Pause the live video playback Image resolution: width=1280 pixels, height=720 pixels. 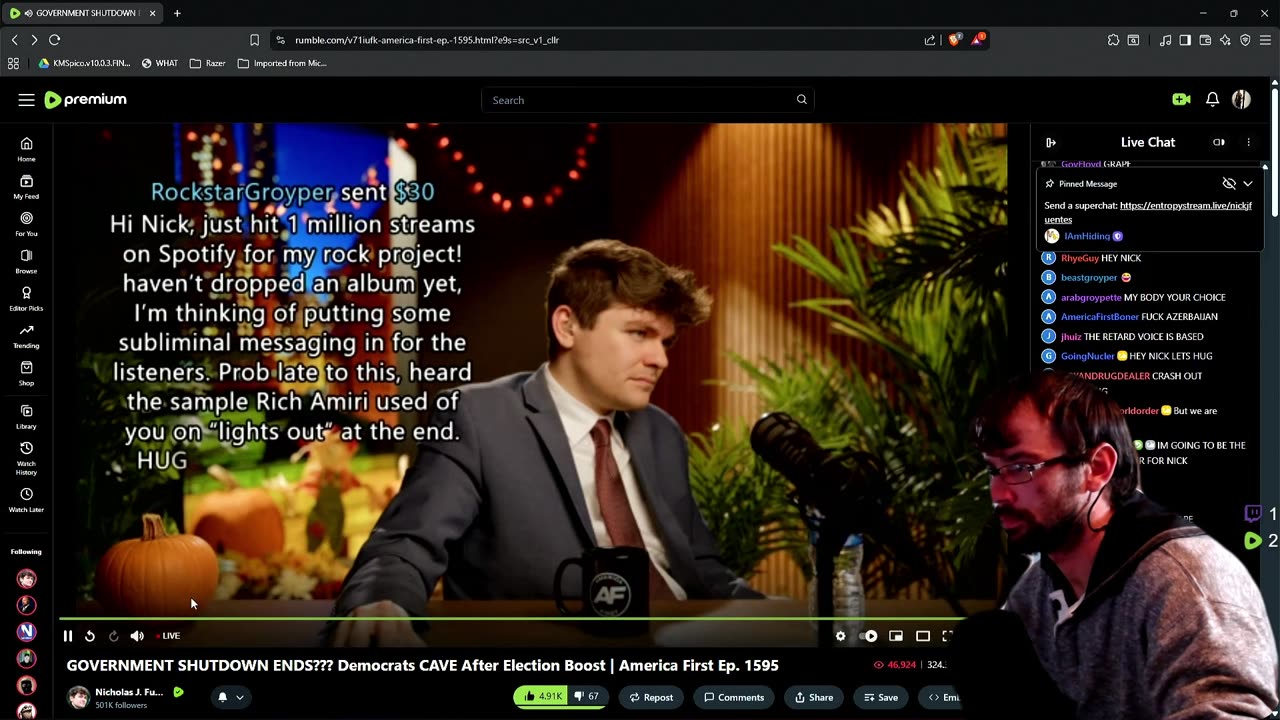(68, 636)
